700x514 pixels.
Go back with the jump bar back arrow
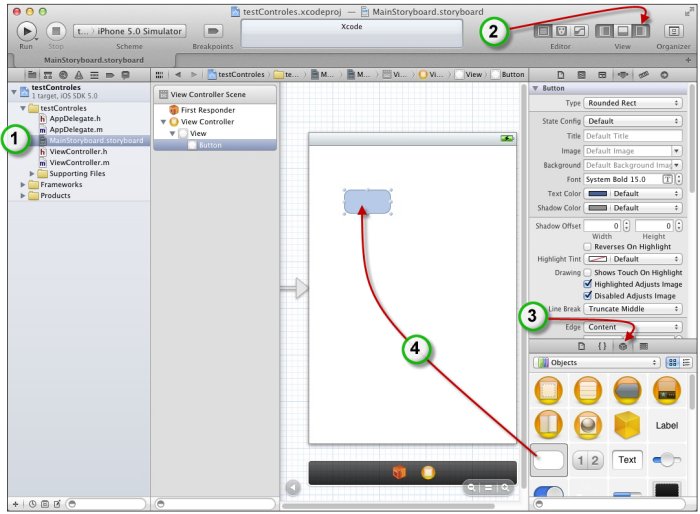[178, 75]
